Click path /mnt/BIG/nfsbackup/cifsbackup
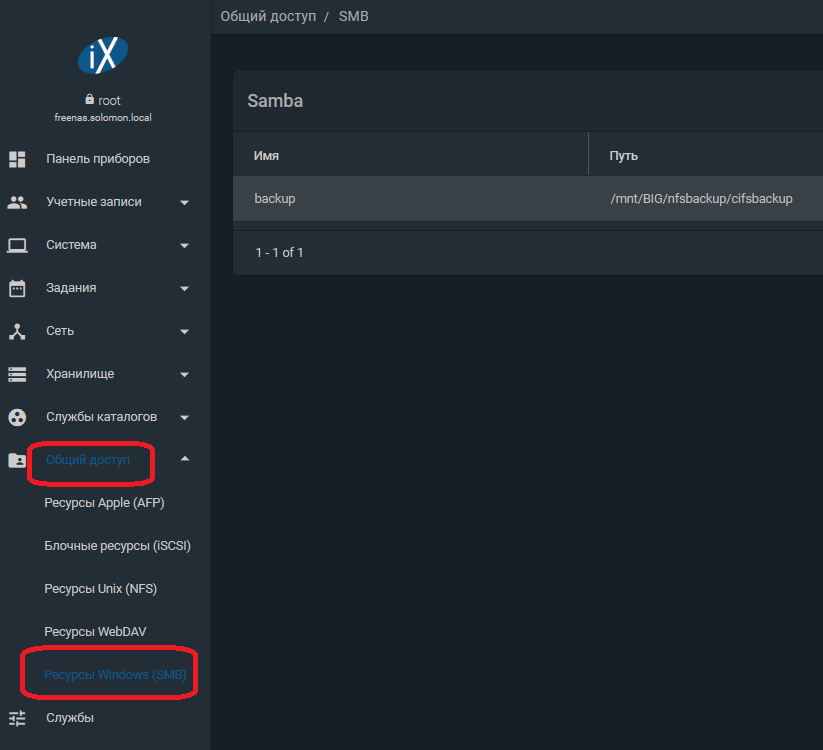 point(701,199)
